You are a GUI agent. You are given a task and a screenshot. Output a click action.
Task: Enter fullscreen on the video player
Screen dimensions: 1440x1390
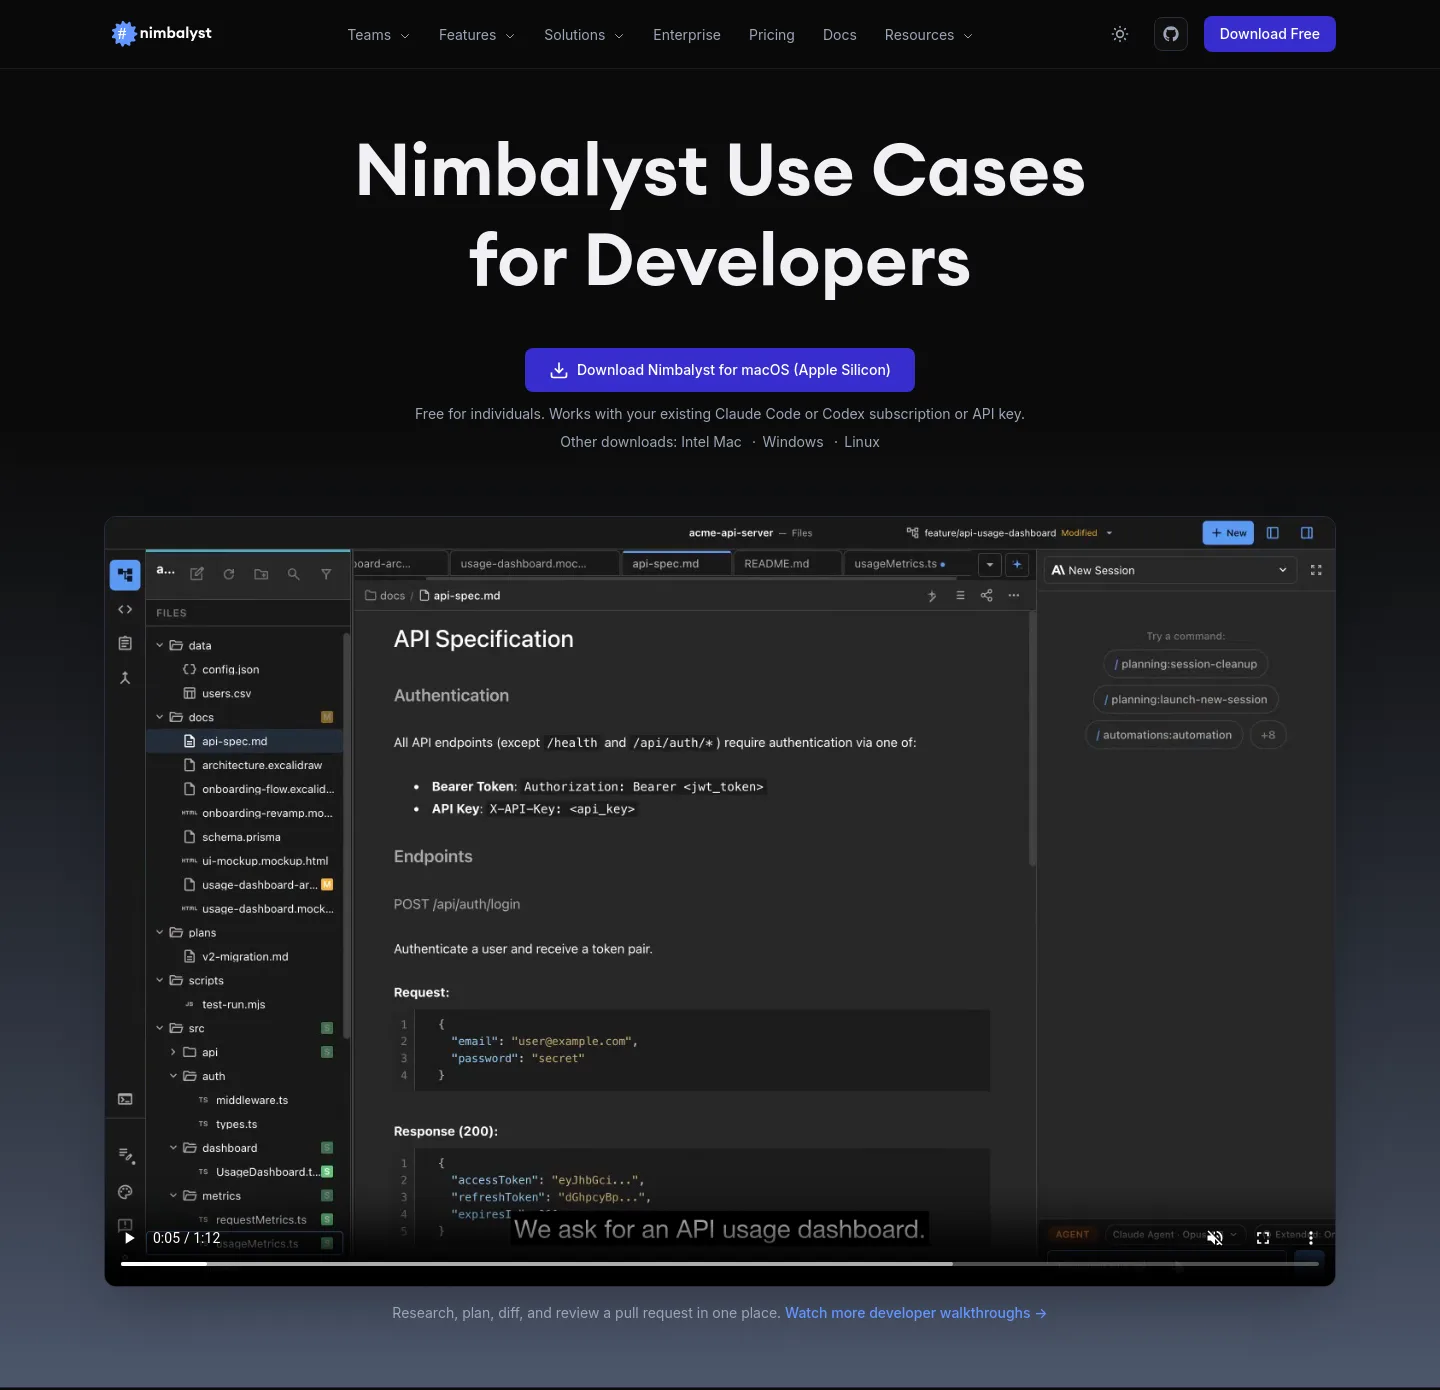[x=1263, y=1238]
